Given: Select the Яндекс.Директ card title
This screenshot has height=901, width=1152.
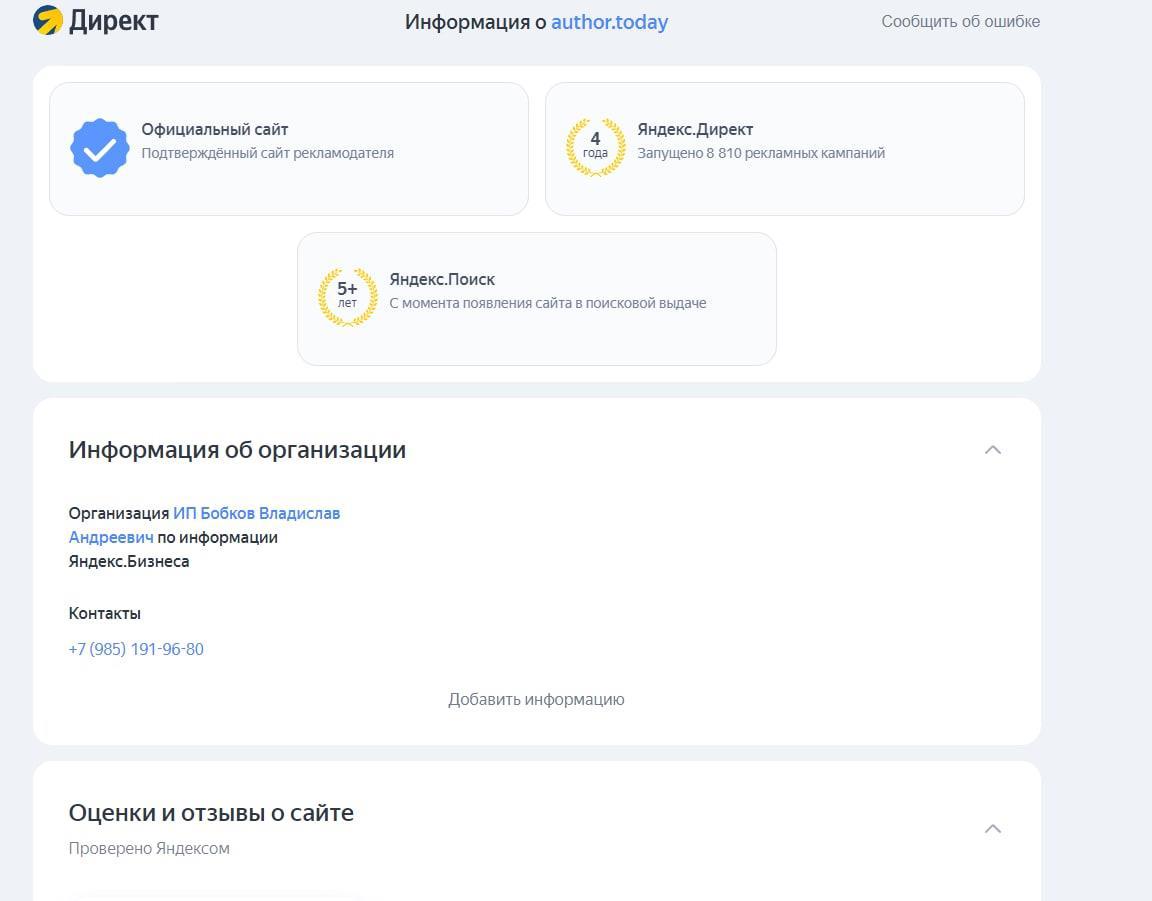Looking at the screenshot, I should click(x=695, y=129).
